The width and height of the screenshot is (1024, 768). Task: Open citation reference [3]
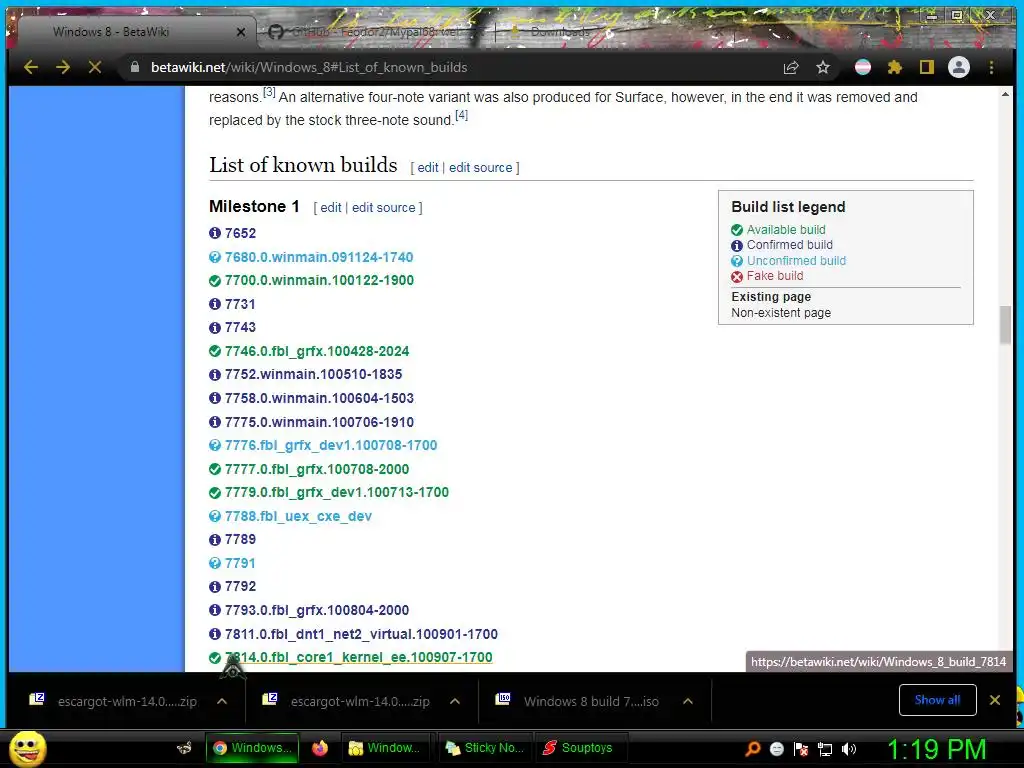tap(269, 92)
